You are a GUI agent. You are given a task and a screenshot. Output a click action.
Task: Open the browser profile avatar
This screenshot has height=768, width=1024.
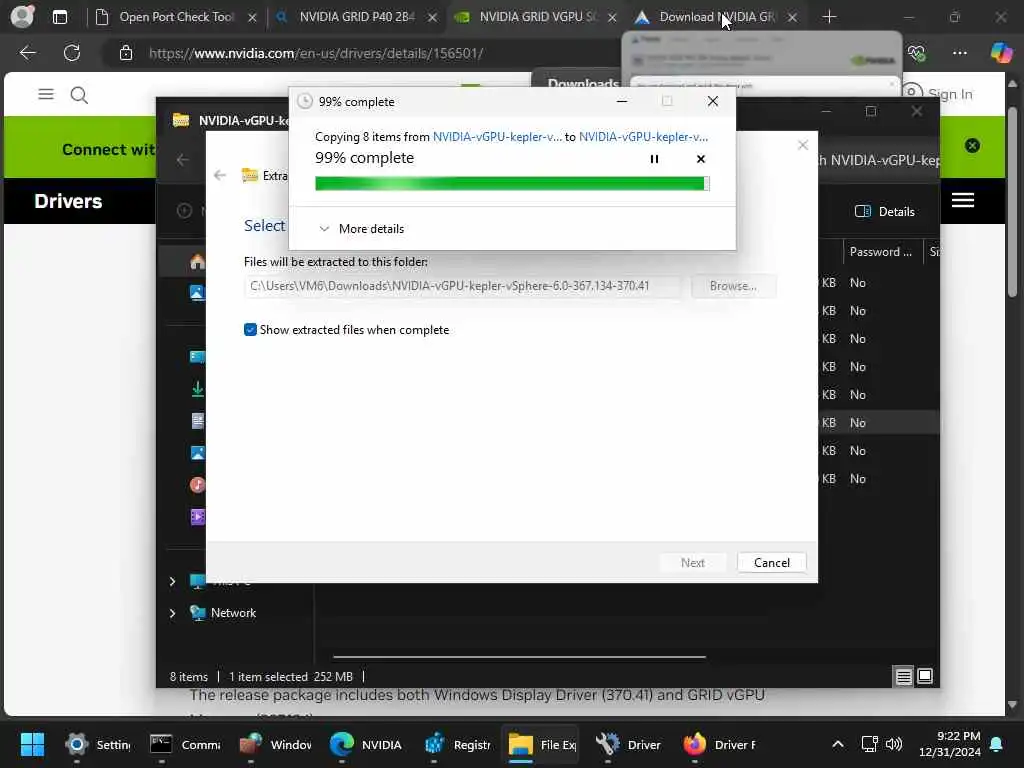point(22,16)
